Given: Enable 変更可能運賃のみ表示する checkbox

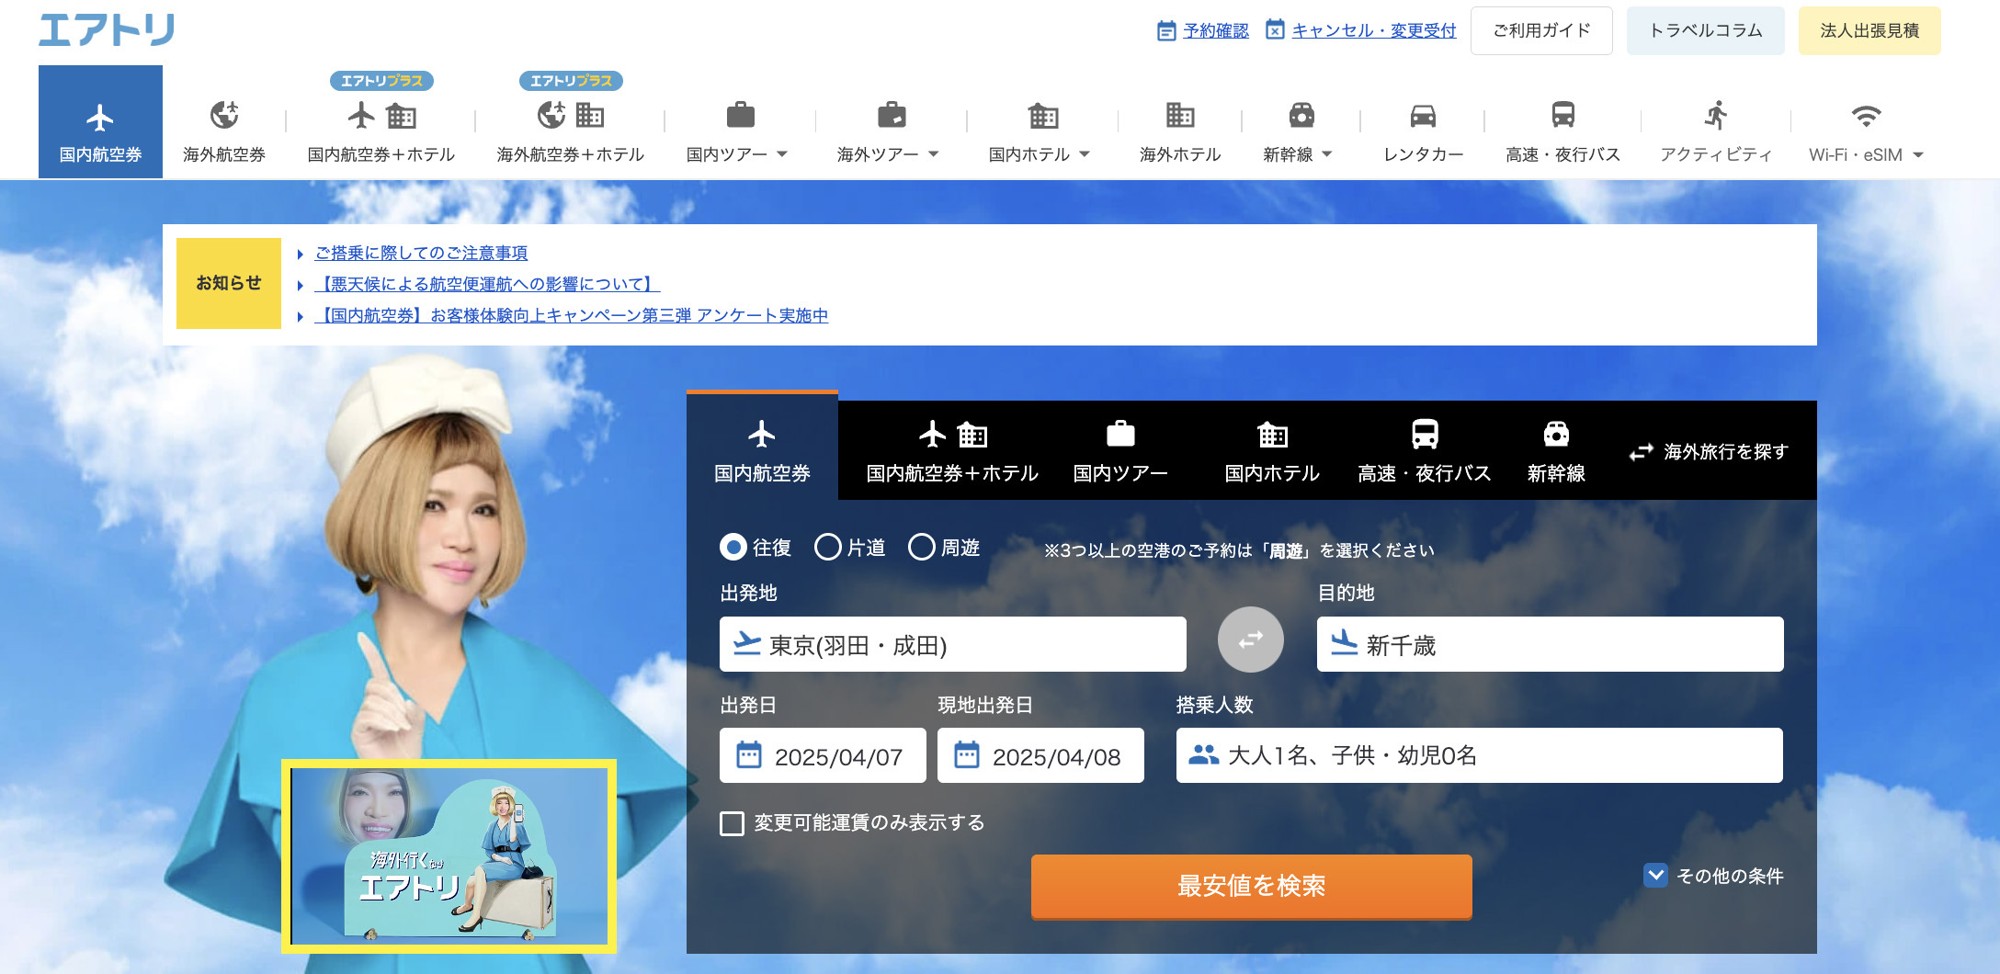Looking at the screenshot, I should [x=730, y=823].
